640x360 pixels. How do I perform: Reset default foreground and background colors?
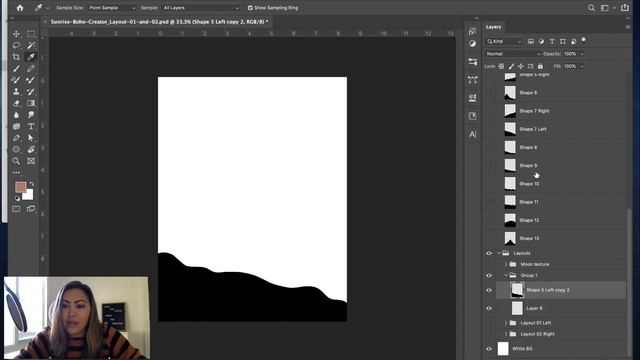[17, 198]
